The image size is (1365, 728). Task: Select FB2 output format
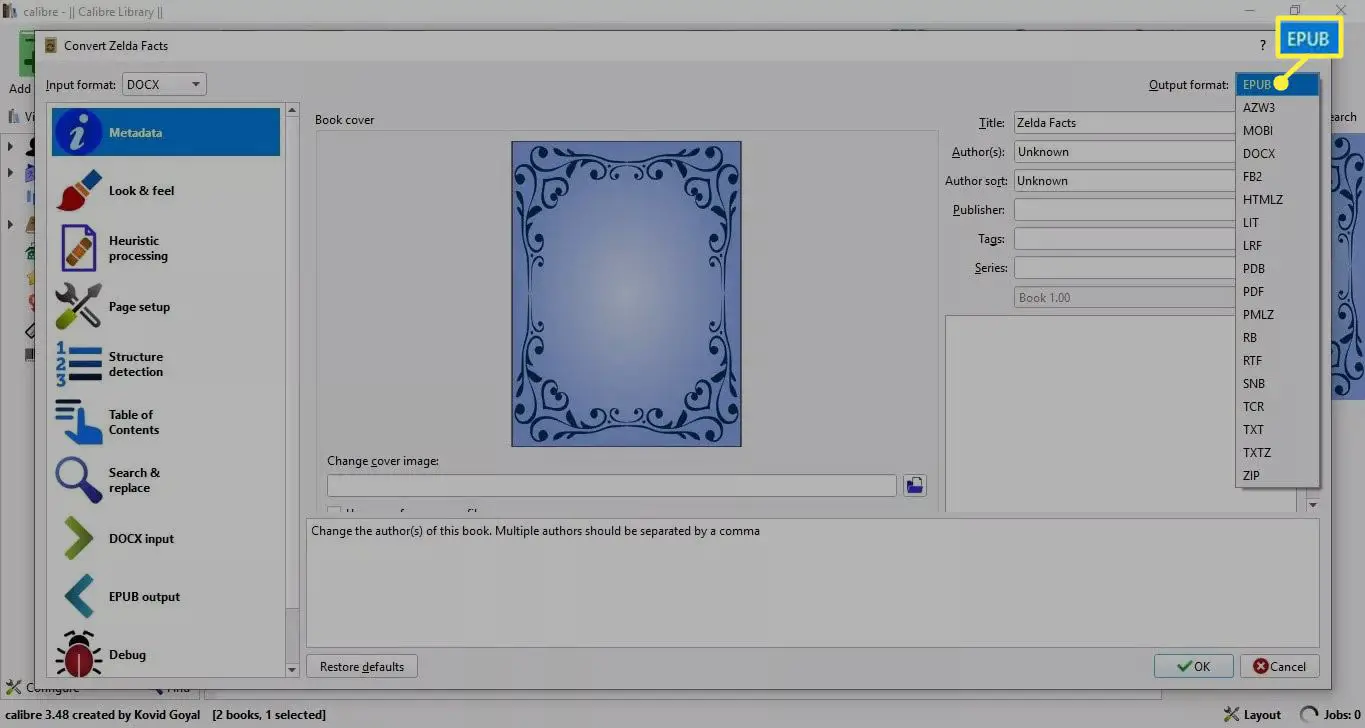[1277, 177]
